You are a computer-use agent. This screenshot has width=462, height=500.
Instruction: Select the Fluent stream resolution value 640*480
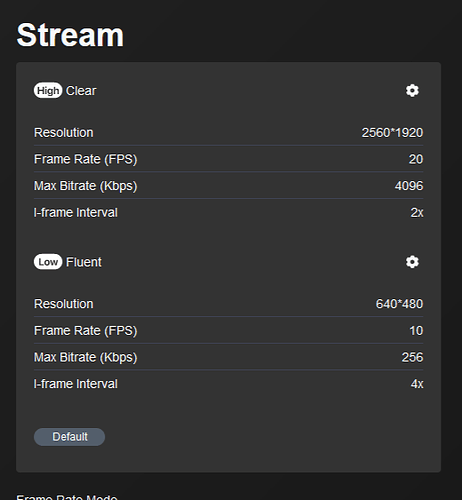(399, 304)
